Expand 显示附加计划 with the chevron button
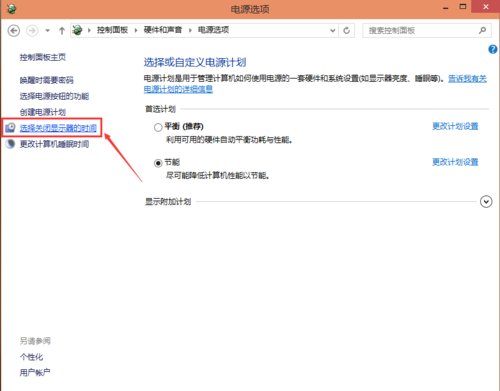This screenshot has width=500, height=391. [486, 202]
